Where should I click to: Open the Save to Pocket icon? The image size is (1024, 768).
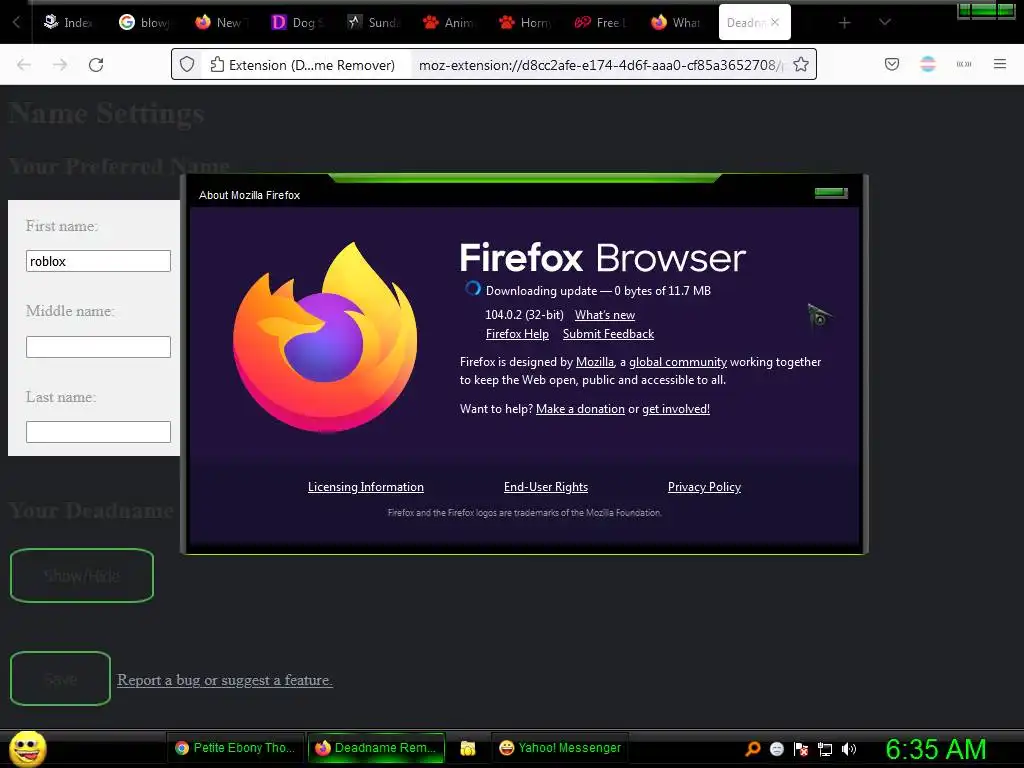point(892,64)
